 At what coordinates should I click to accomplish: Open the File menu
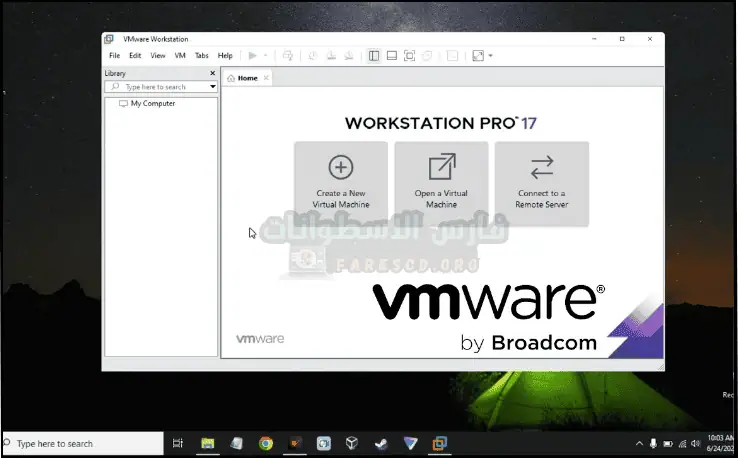point(114,56)
